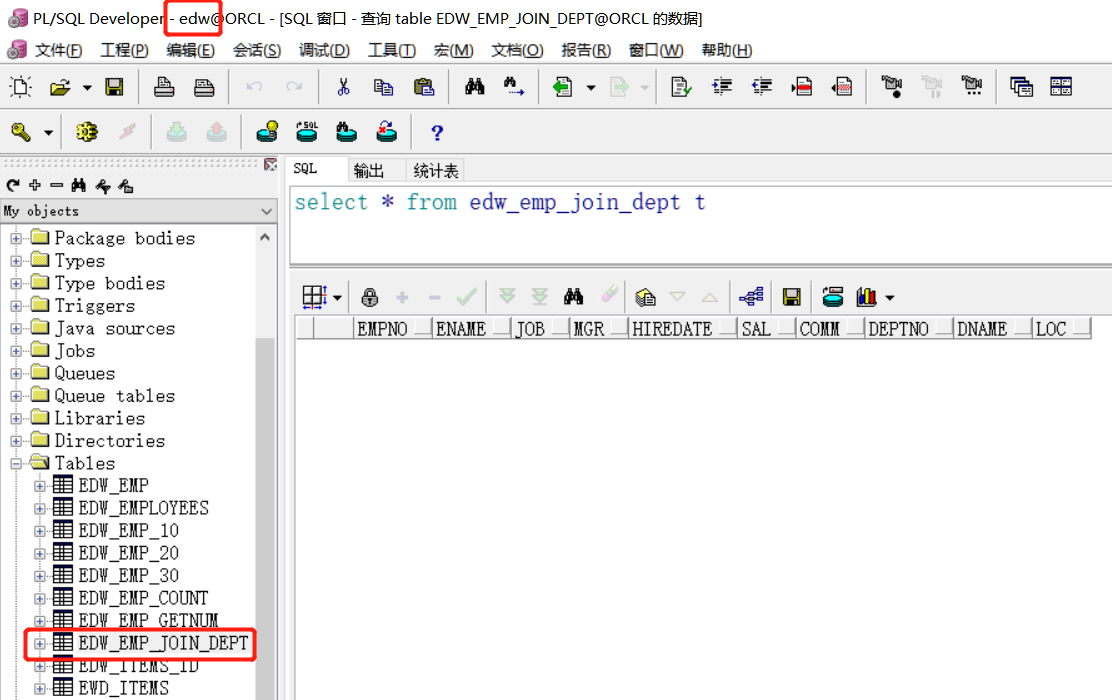Image resolution: width=1112 pixels, height=700 pixels.
Task: Click the Log on key icon
Action: (21, 132)
